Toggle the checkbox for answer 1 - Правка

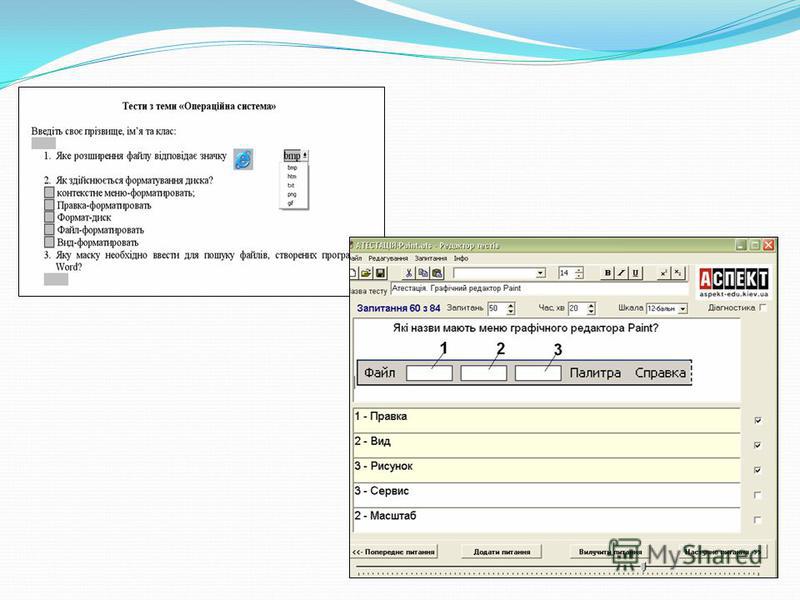click(x=758, y=420)
